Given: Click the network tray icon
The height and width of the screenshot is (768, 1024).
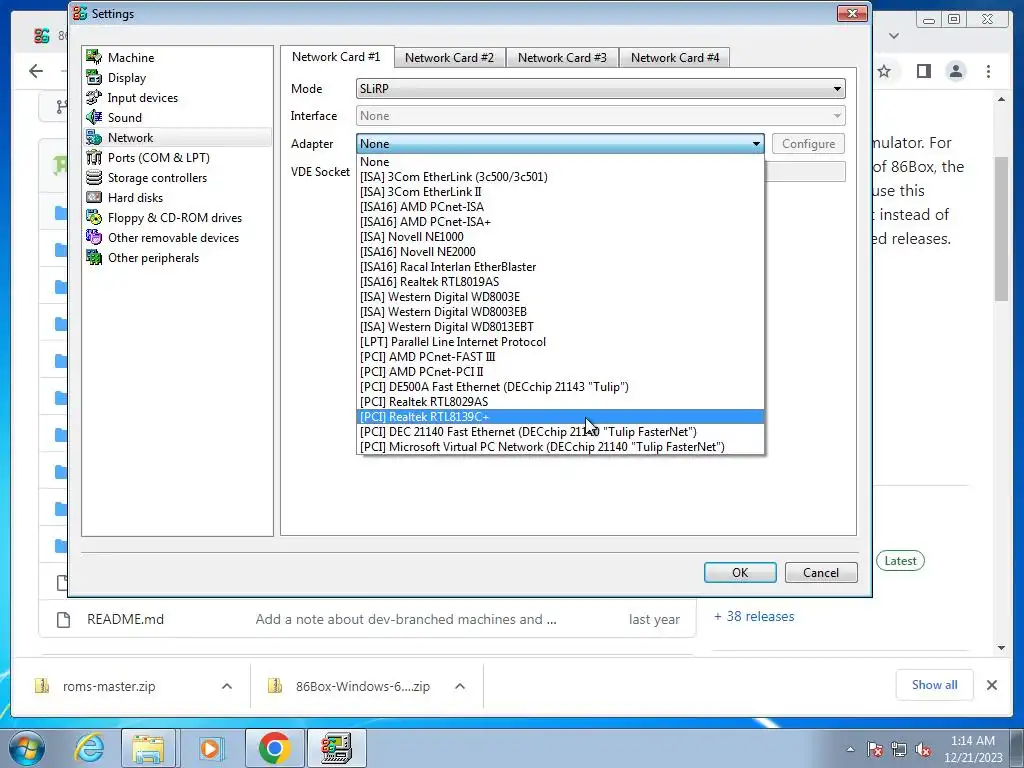Looking at the screenshot, I should 899,749.
